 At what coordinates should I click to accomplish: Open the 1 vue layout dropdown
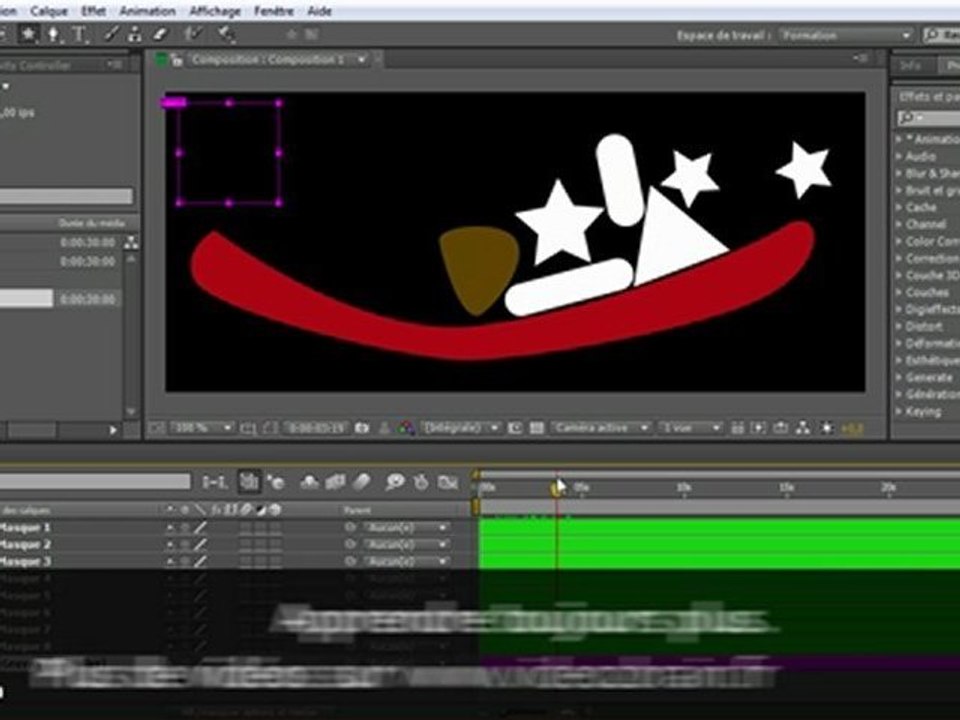pyautogui.click(x=691, y=428)
